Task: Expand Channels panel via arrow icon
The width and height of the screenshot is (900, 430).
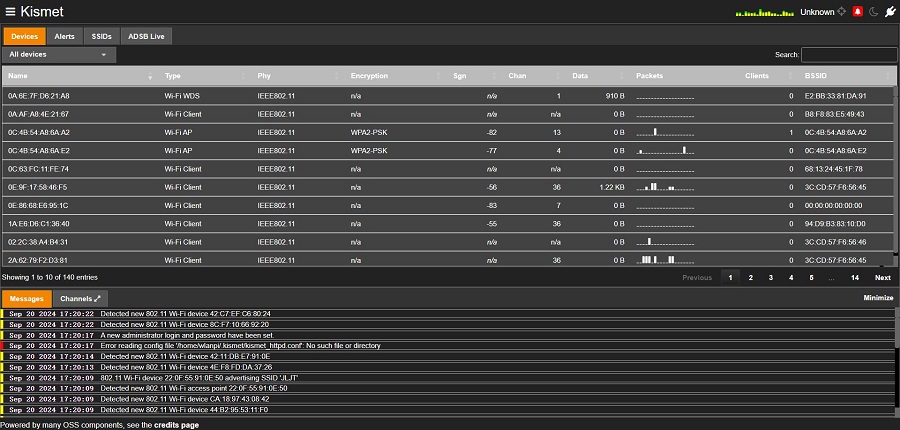Action: pos(97,299)
